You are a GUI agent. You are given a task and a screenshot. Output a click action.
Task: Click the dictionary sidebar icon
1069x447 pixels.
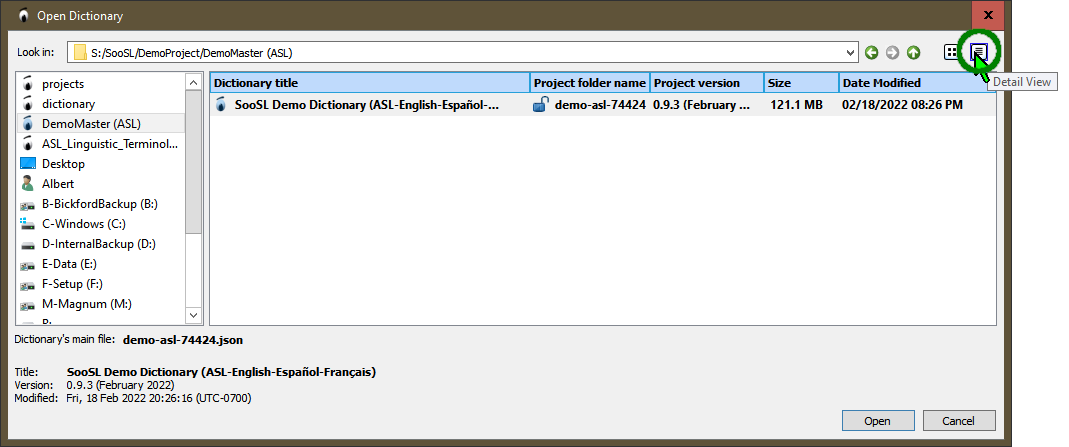point(28,104)
